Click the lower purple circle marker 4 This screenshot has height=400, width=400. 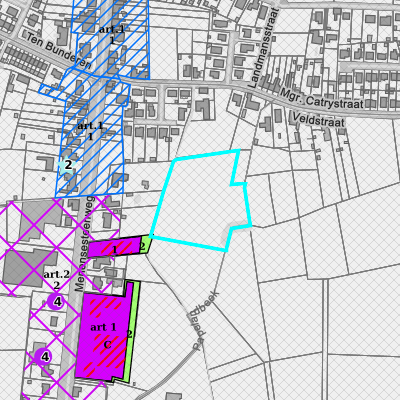click(43, 357)
